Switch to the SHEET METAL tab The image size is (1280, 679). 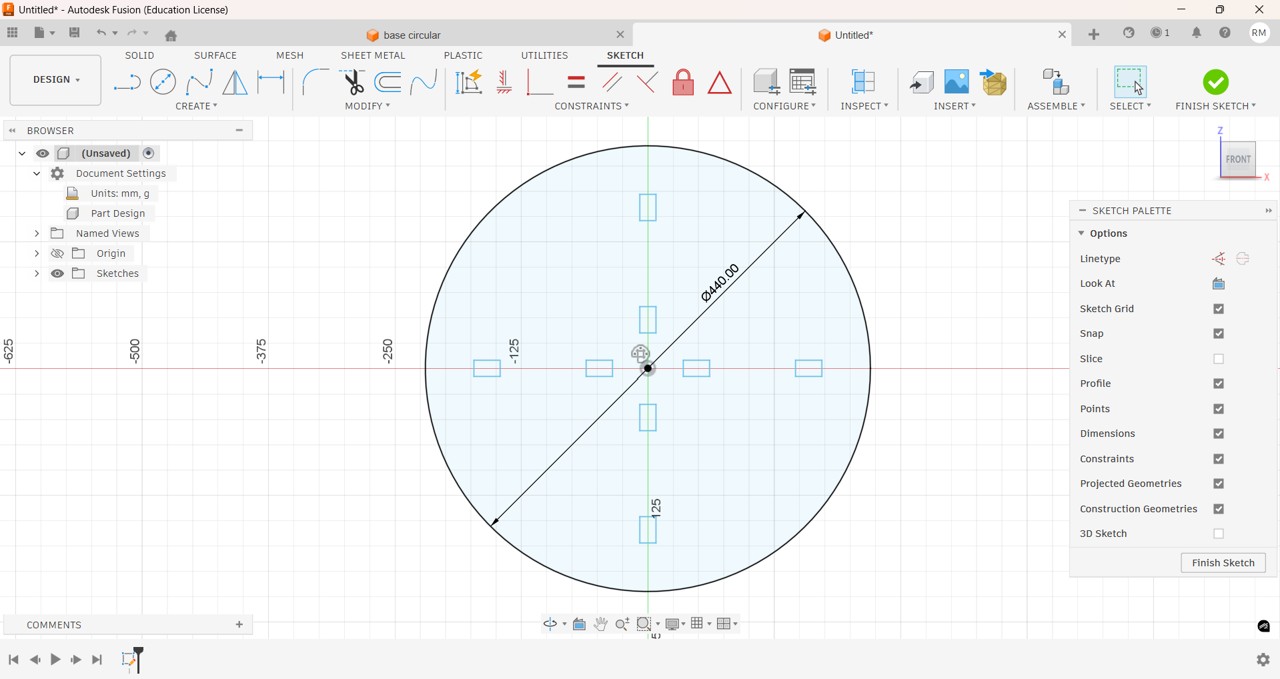373,56
